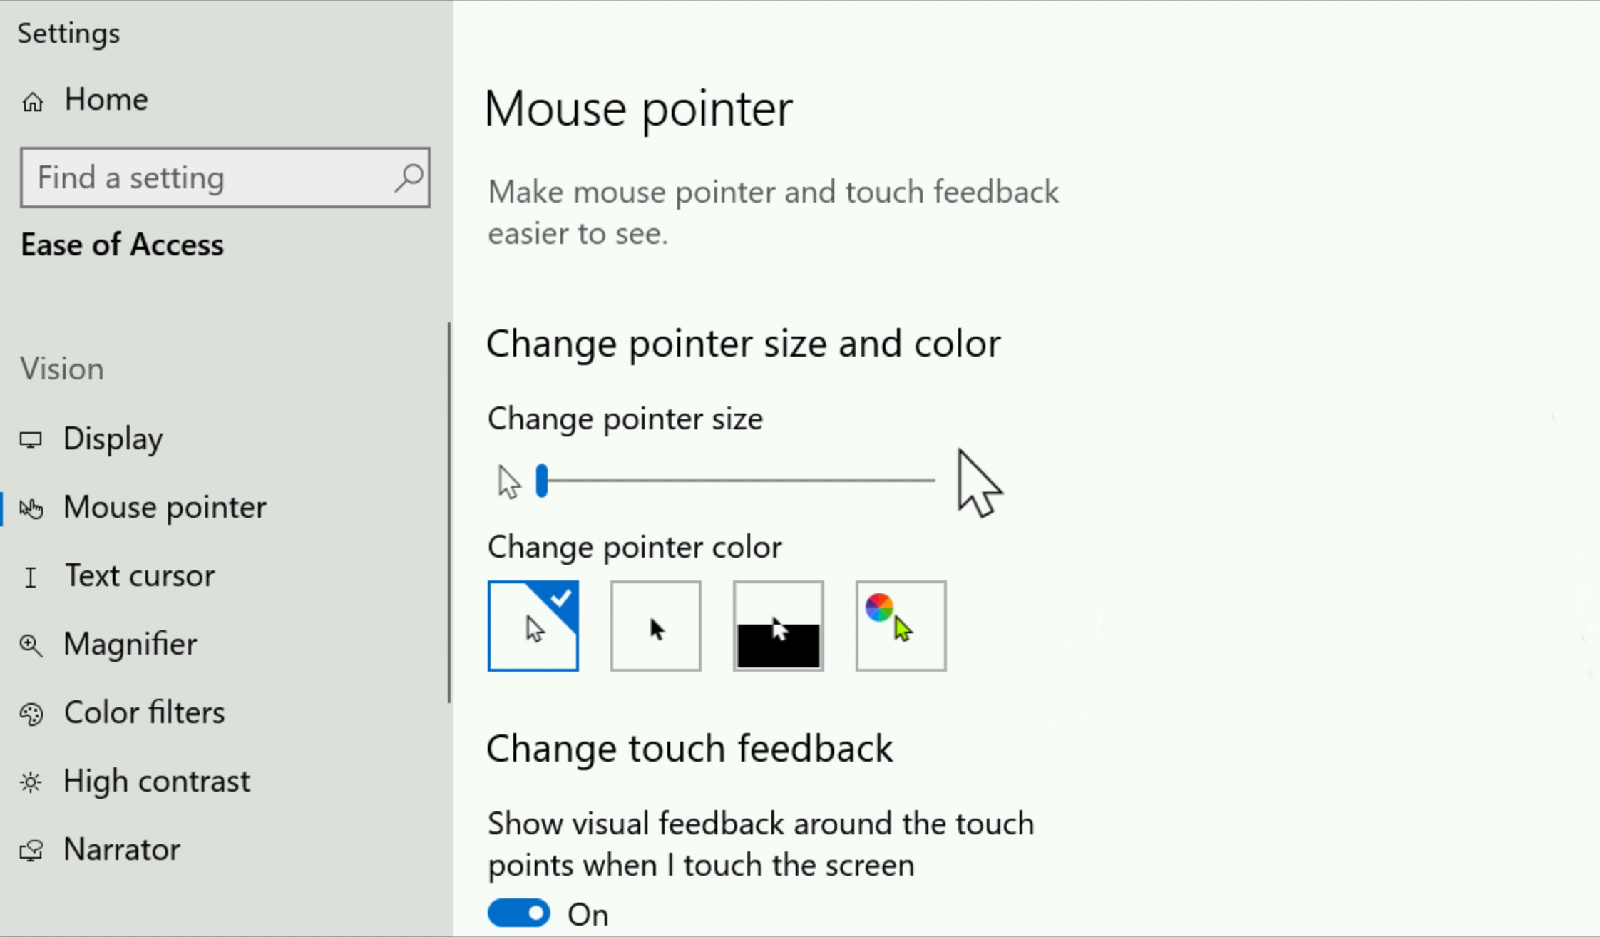Open the Color filters page

(x=144, y=713)
